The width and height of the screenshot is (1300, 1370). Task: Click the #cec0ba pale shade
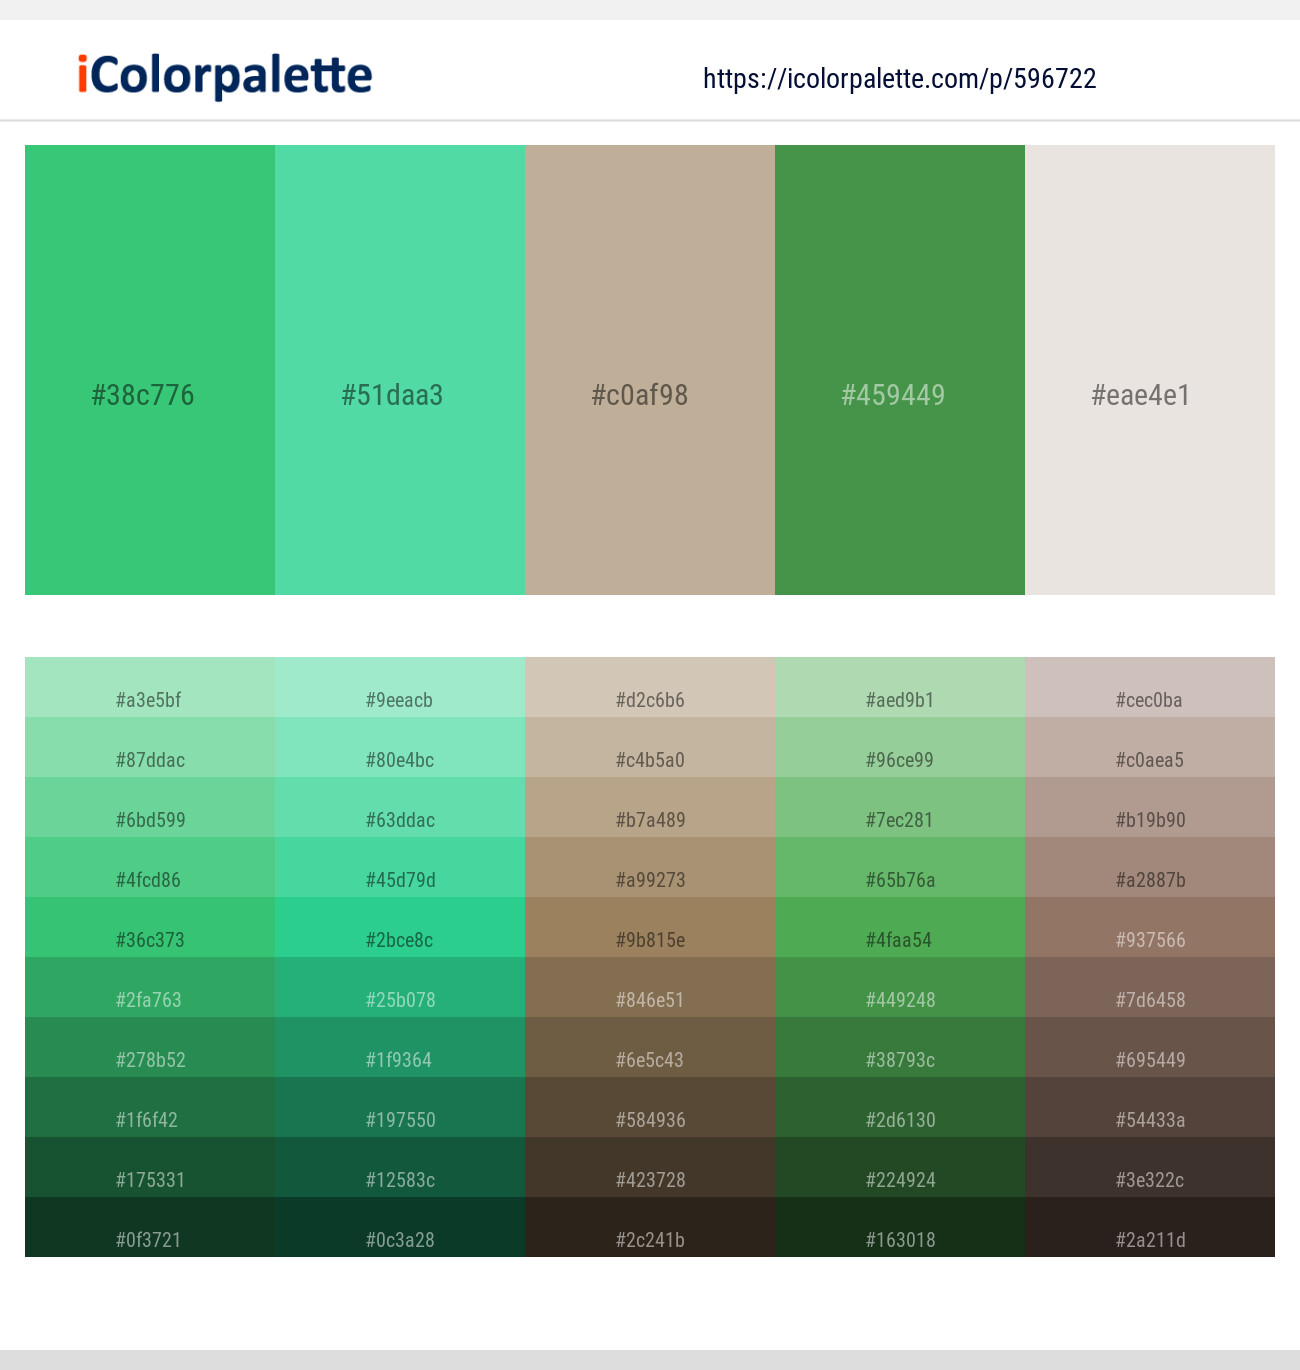tap(1150, 688)
